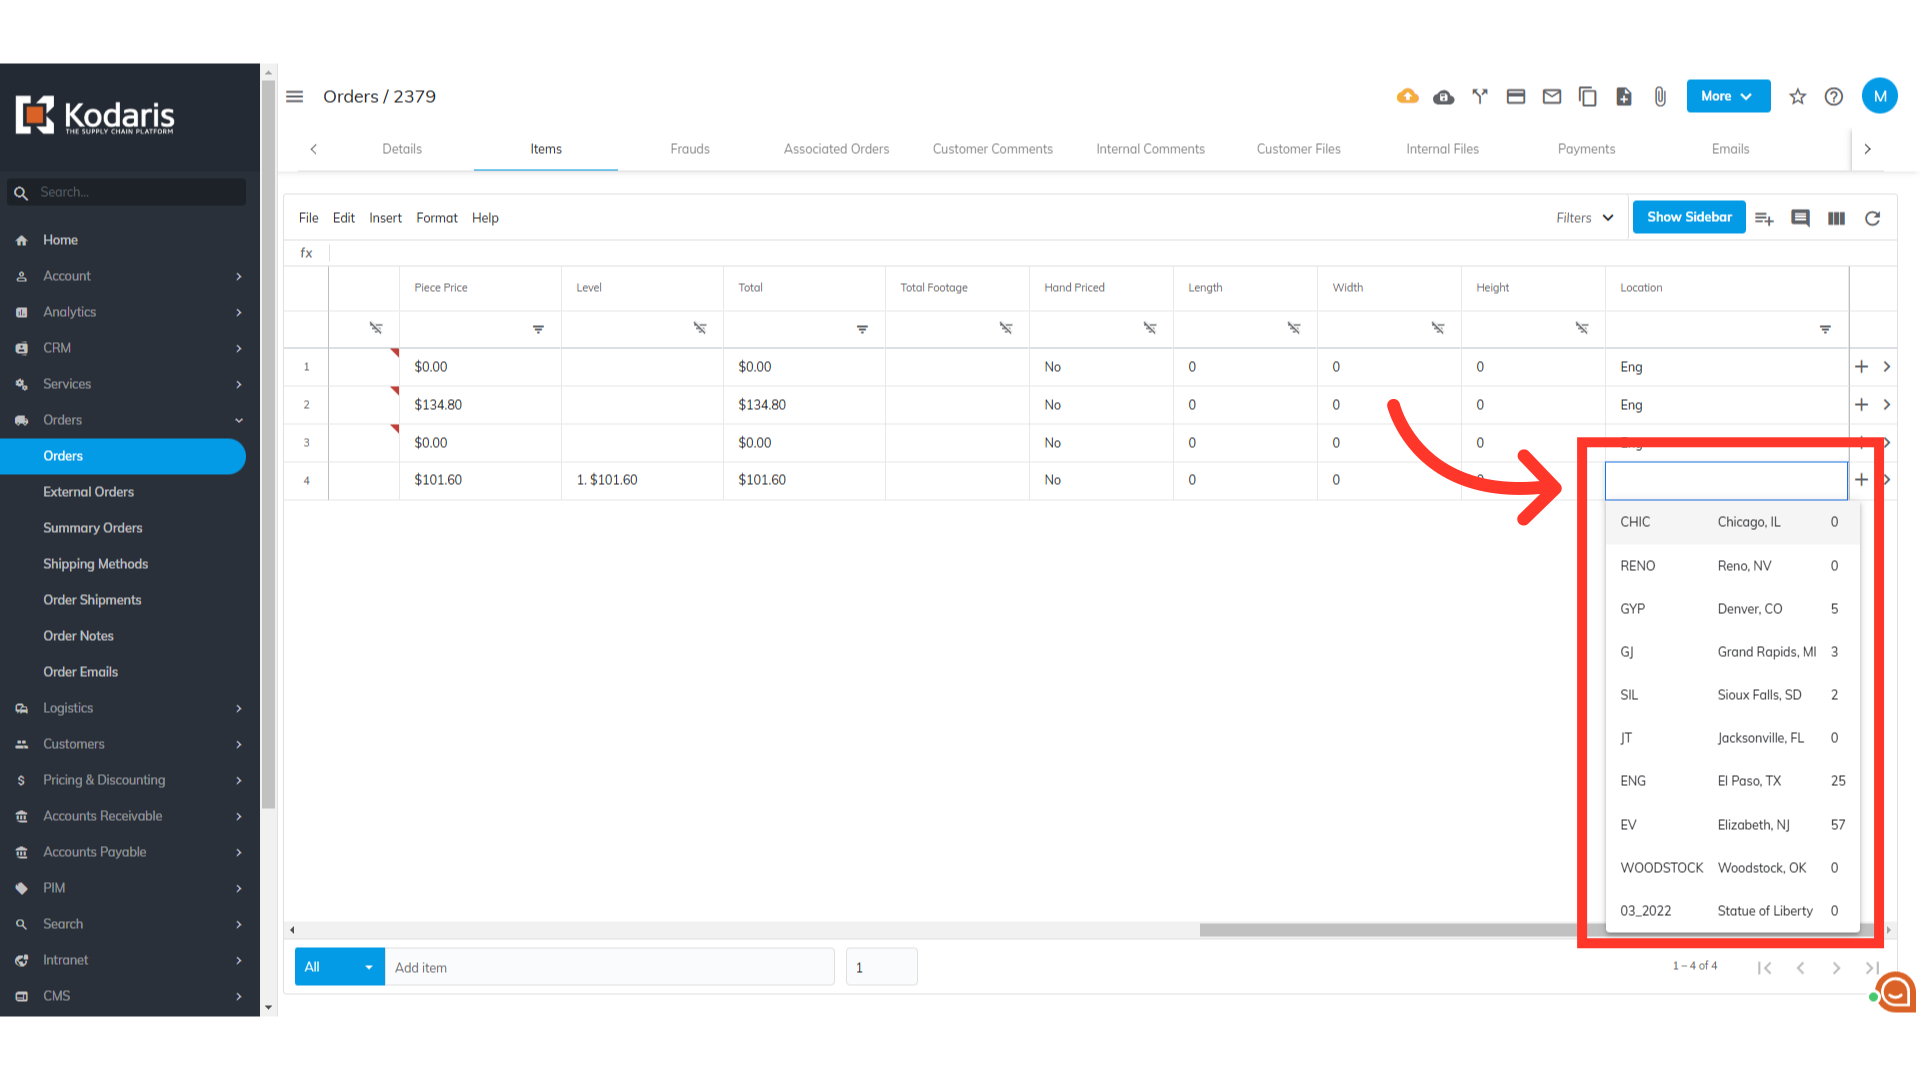Click the orange cloud upload icon
This screenshot has width=1920, height=1080.
point(1407,96)
